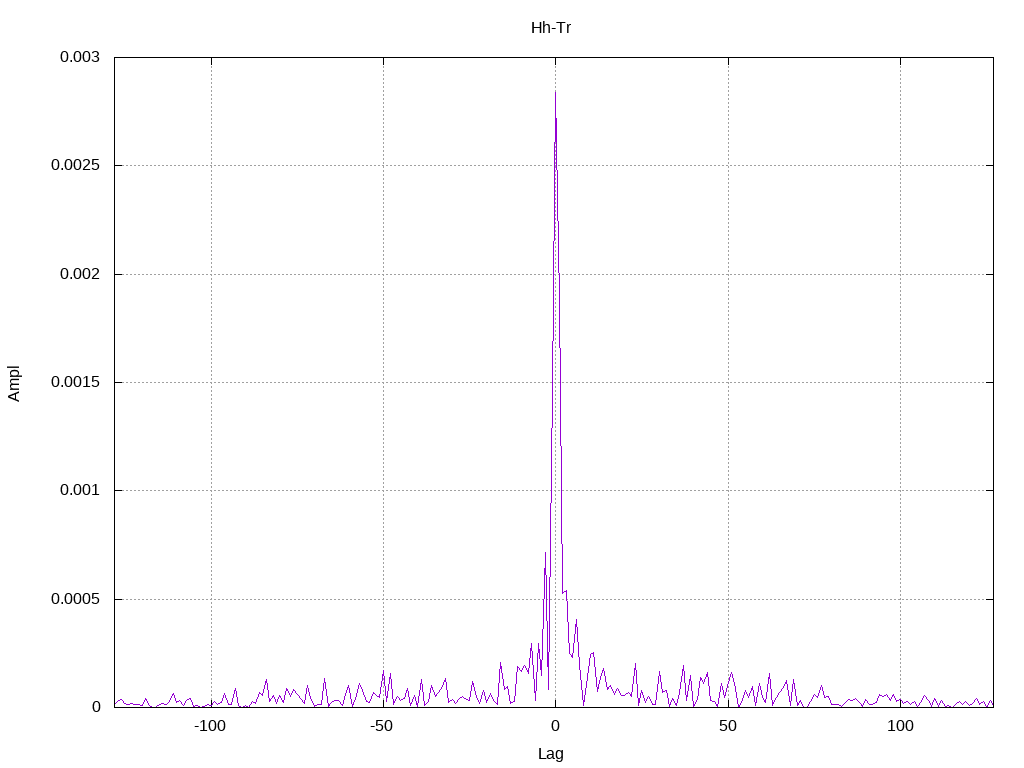Click the -100 x-axis tick label
1024x768 pixels.
(210, 726)
